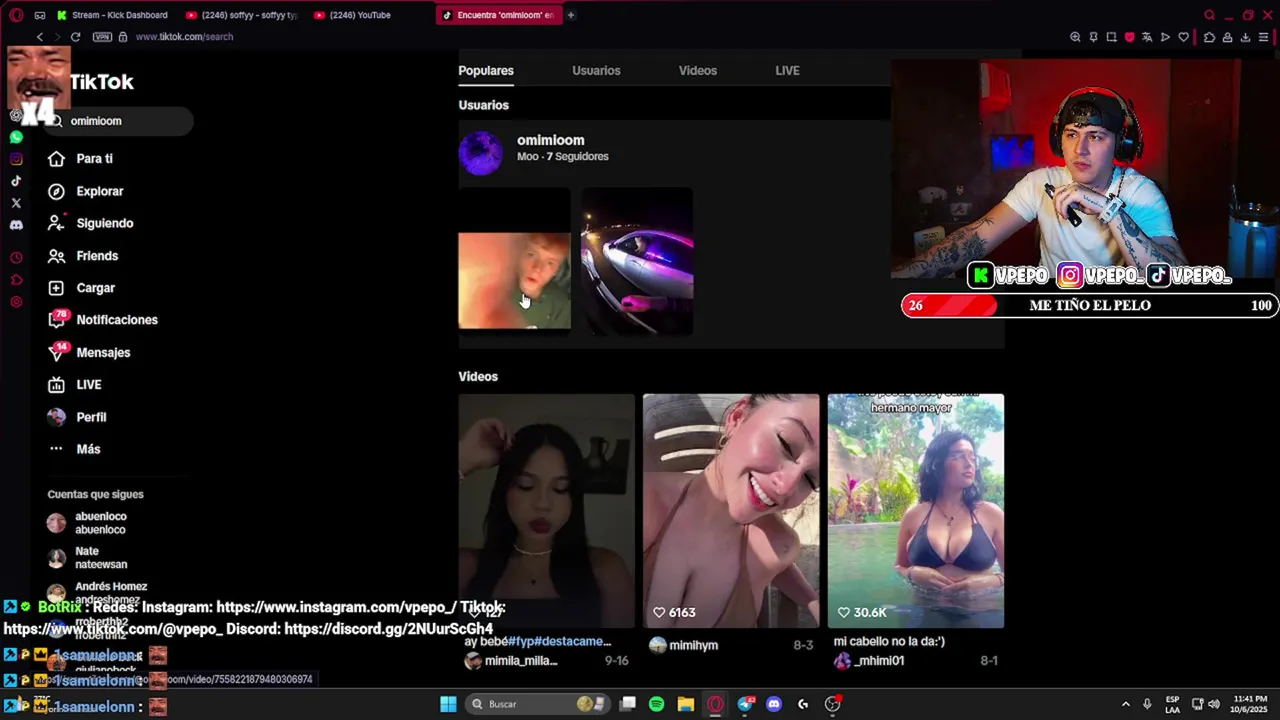Open File Explorer from the taskbar
The image size is (1280, 720).
pyautogui.click(x=685, y=704)
